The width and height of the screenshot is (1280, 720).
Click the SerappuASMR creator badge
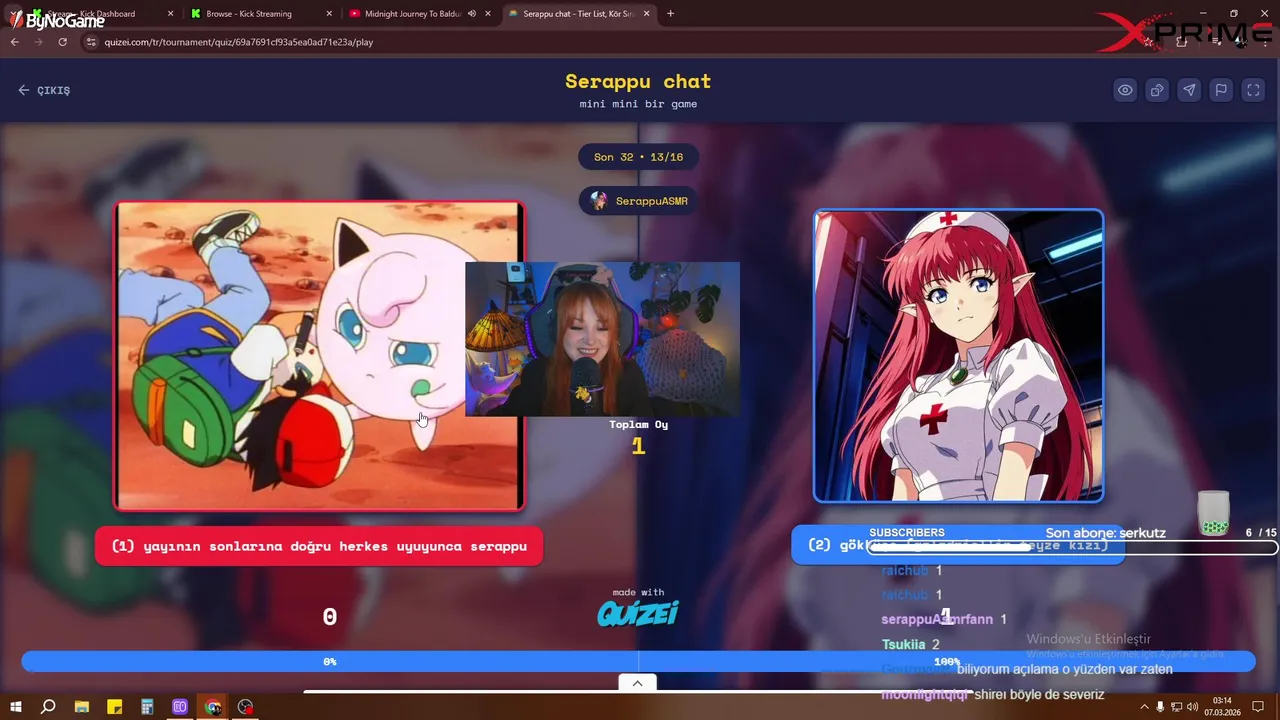tap(639, 201)
